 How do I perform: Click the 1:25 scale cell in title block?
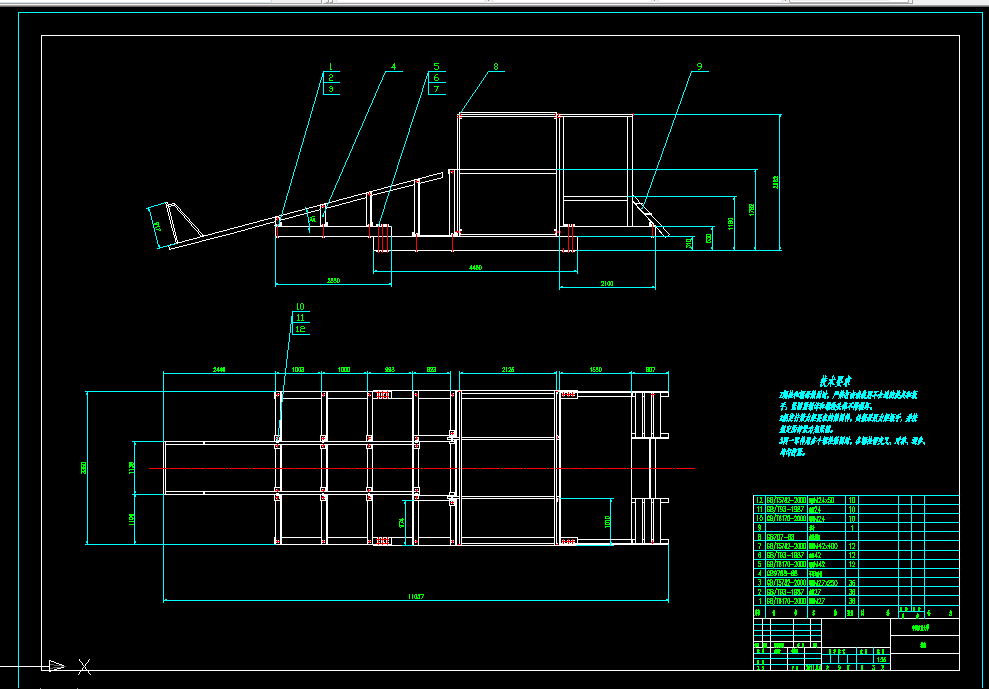(882, 660)
